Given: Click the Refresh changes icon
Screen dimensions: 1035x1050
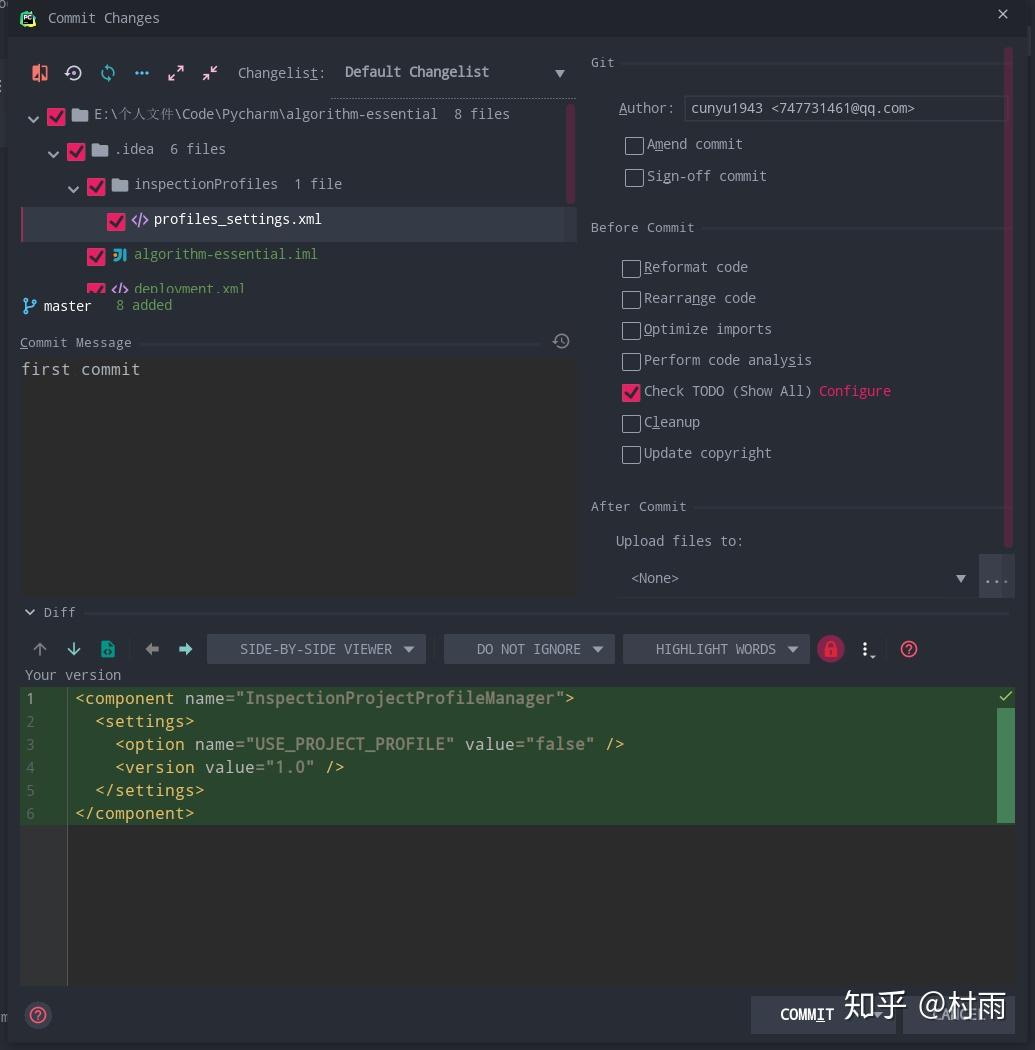Looking at the screenshot, I should (107, 73).
